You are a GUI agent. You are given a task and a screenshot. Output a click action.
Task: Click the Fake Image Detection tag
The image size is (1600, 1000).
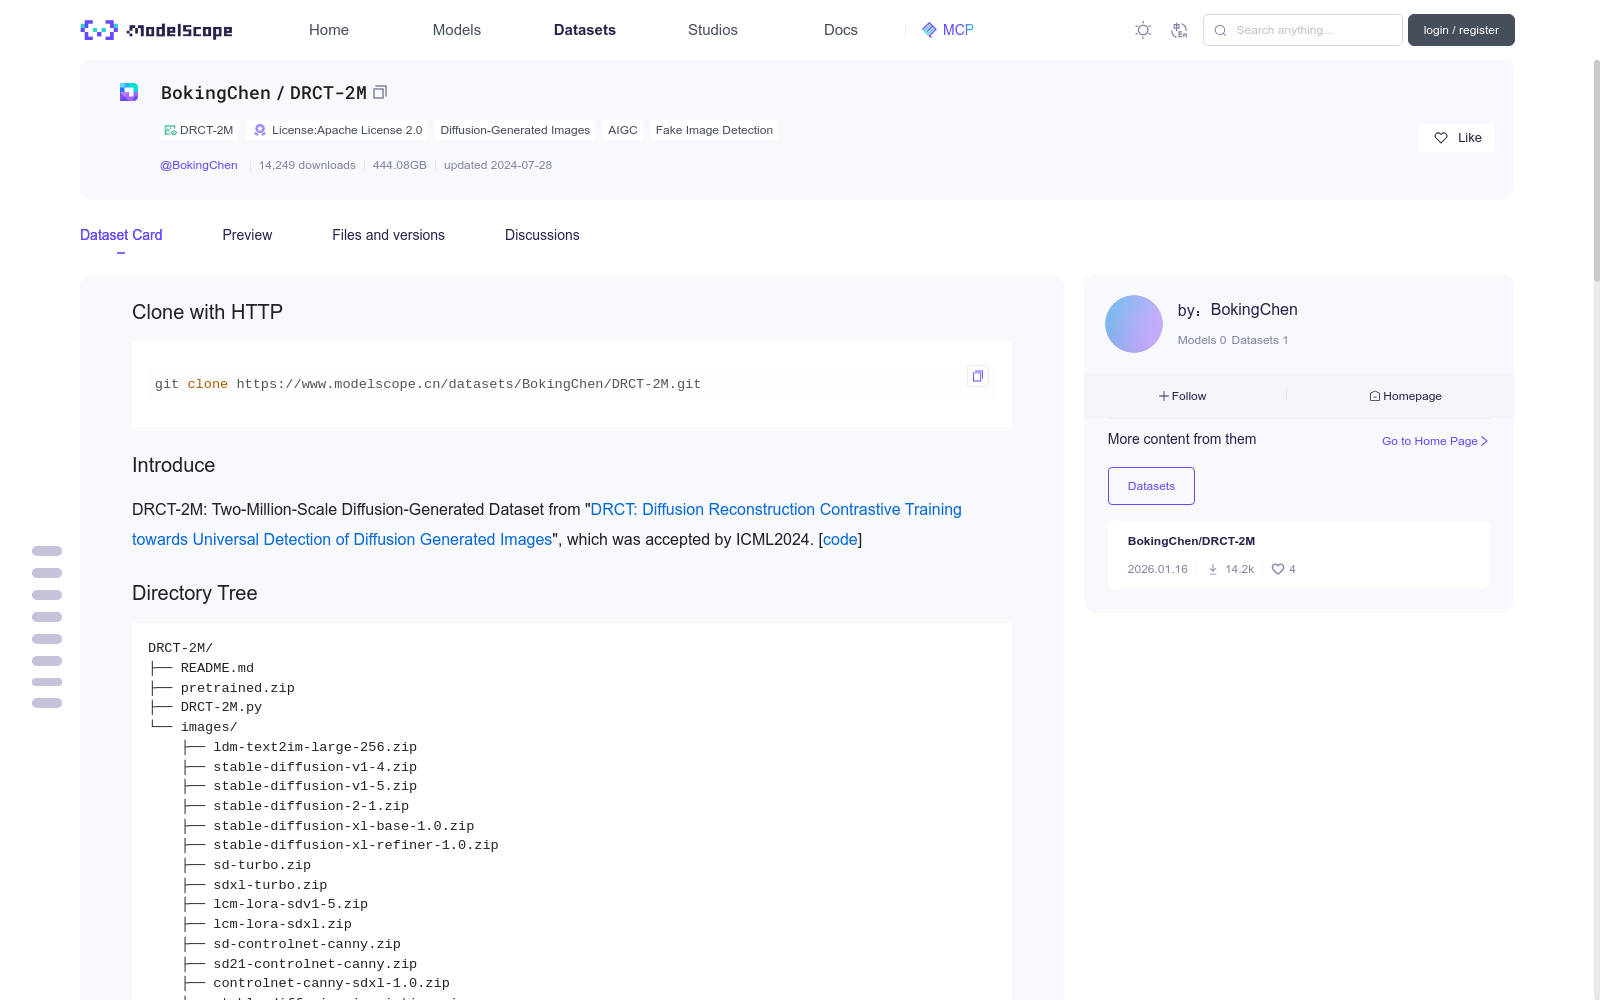tap(714, 130)
